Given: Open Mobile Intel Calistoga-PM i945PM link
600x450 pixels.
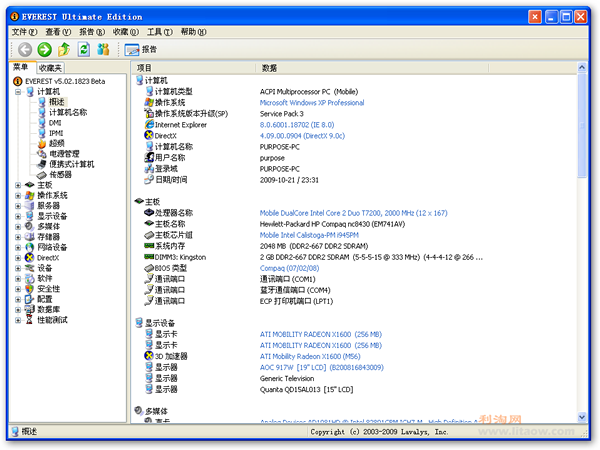Looking at the screenshot, I should (x=309, y=235).
